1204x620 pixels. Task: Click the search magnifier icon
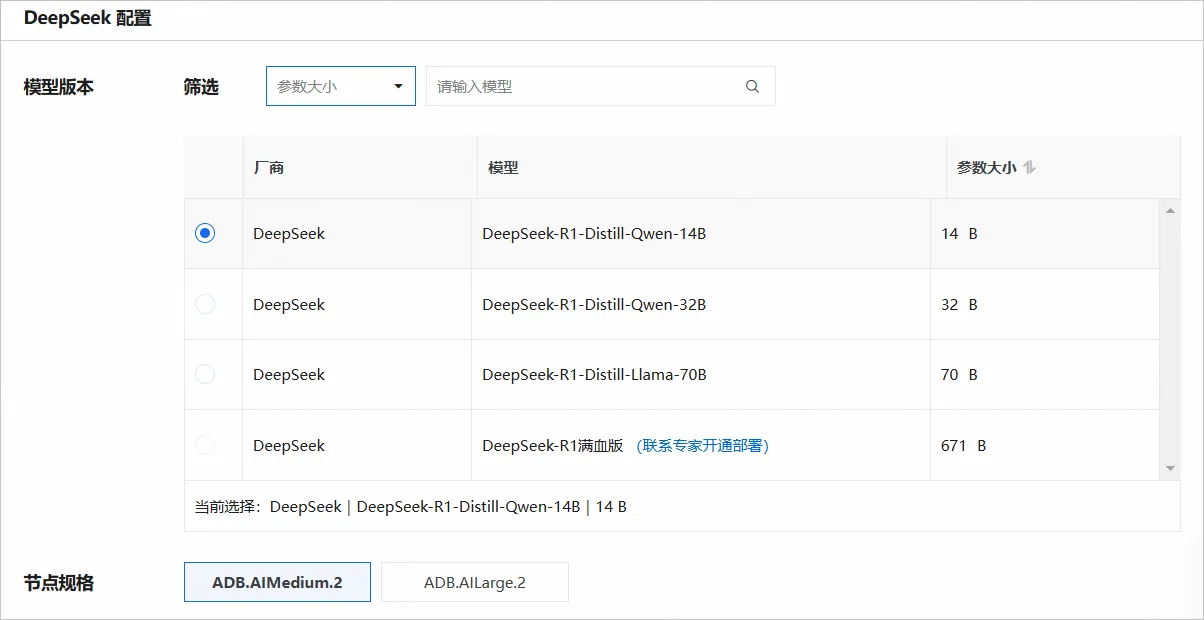752,86
